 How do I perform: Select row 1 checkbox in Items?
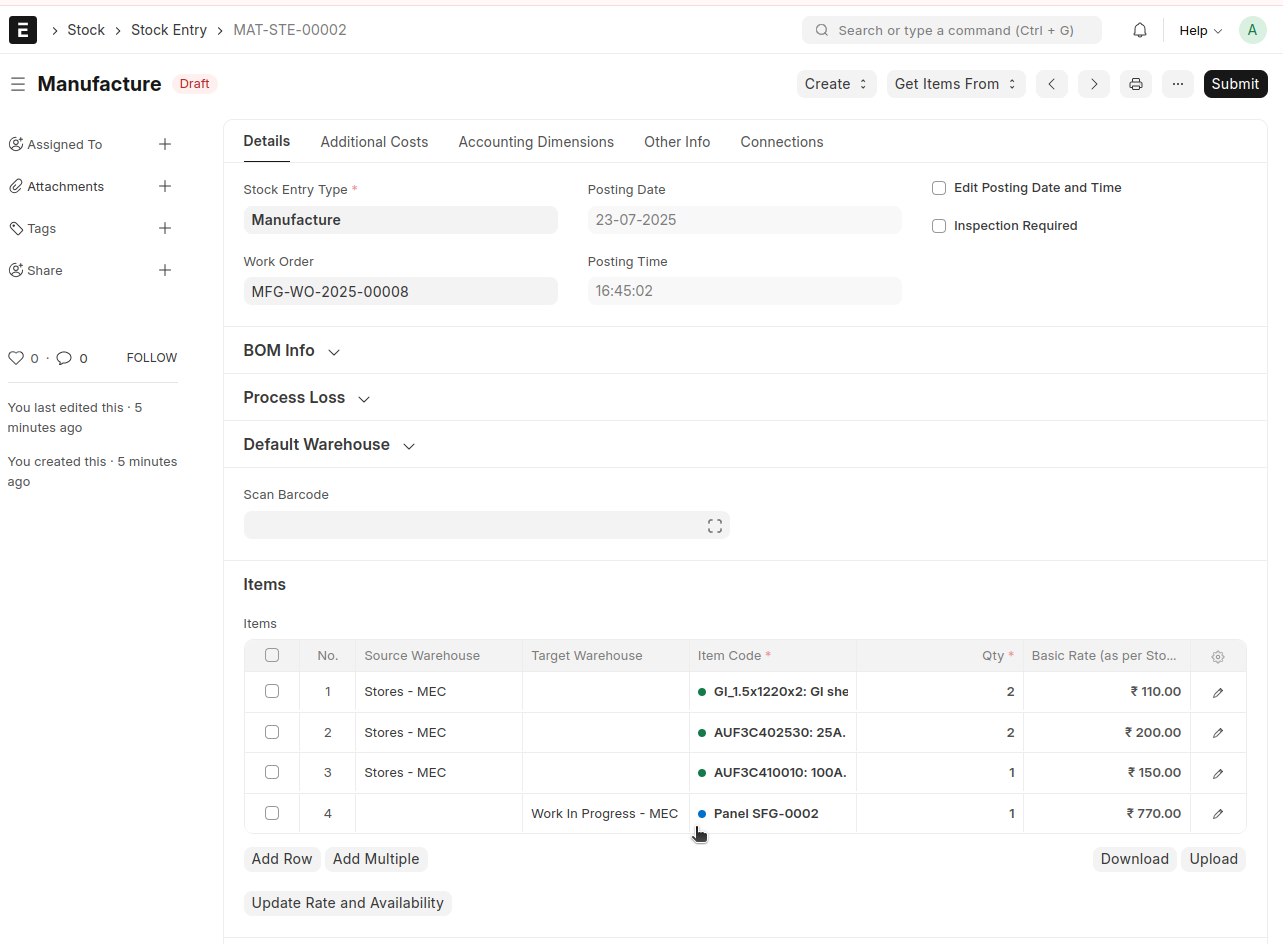coord(272,691)
